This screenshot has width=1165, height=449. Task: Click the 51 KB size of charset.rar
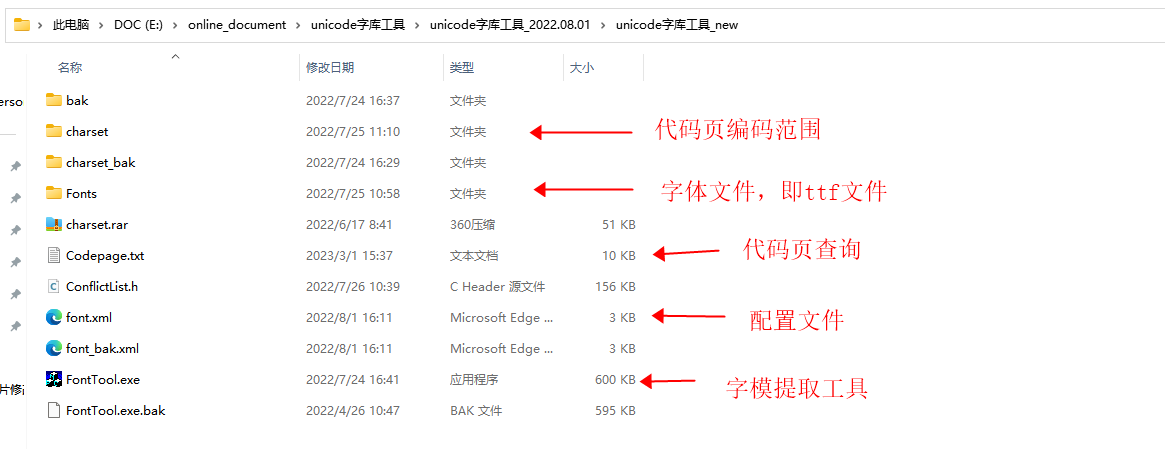pyautogui.click(x=619, y=224)
